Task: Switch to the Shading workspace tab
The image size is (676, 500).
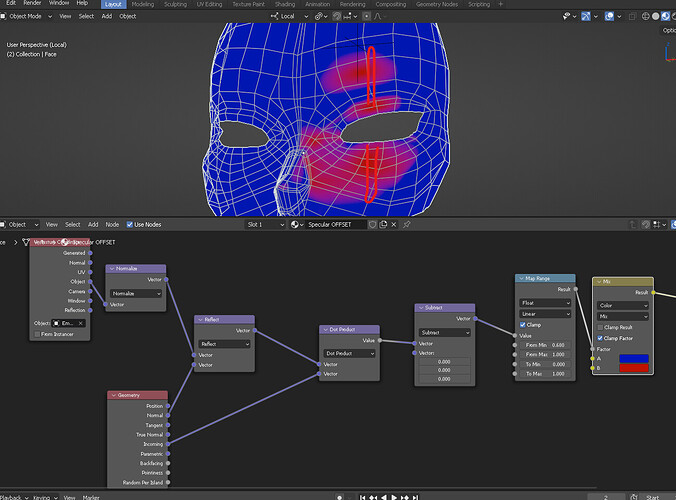Action: [285, 4]
